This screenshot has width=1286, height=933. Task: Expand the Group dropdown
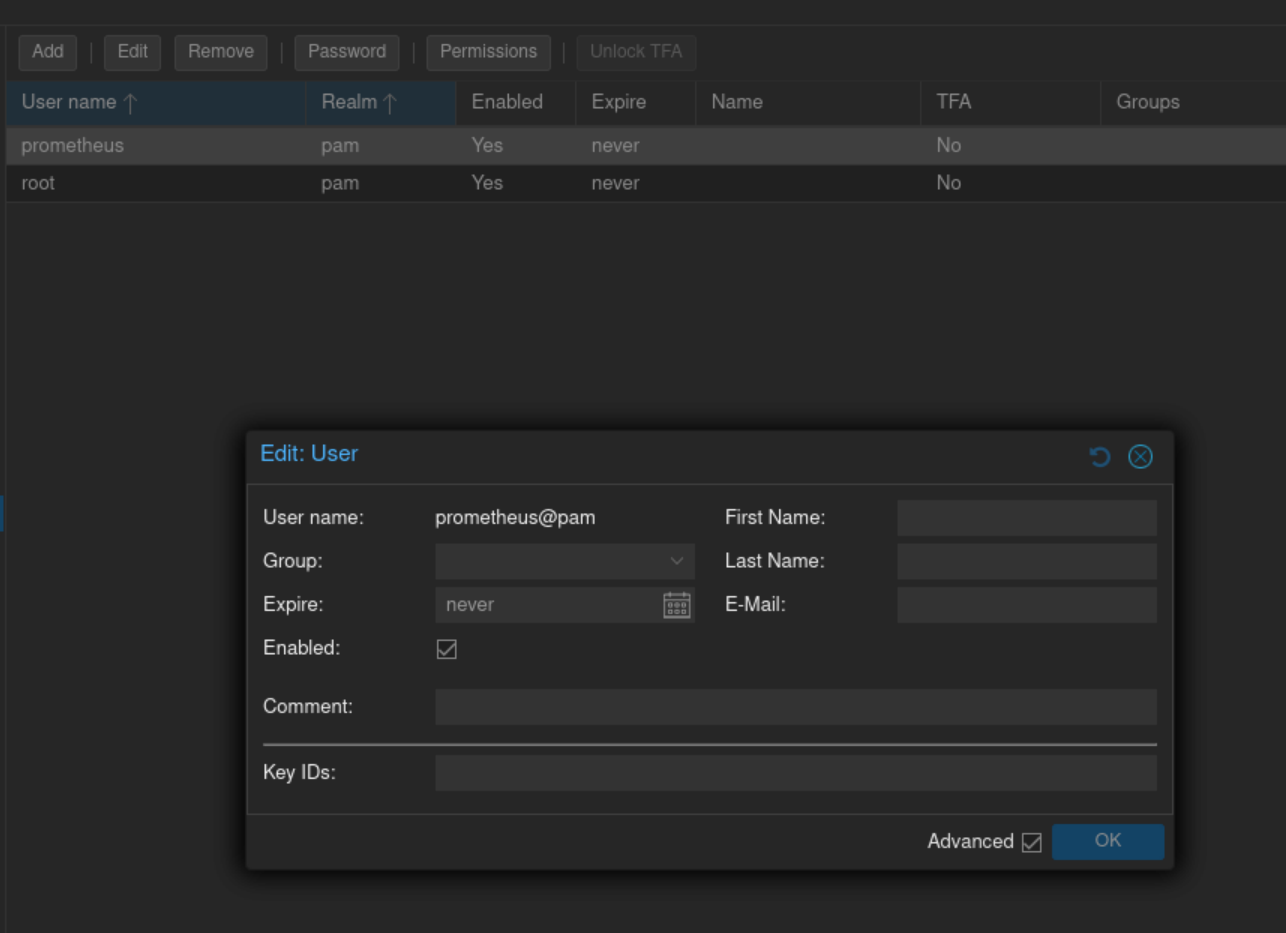[x=677, y=561]
